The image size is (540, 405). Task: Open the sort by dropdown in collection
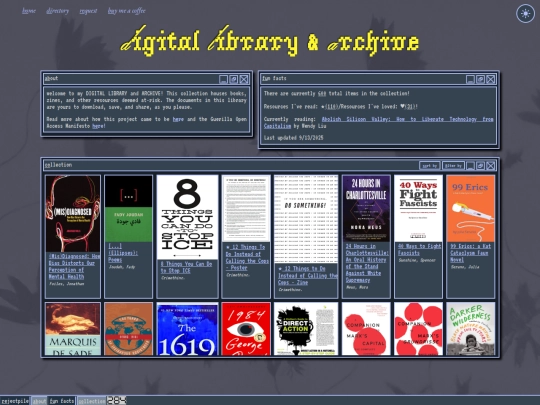(429, 166)
